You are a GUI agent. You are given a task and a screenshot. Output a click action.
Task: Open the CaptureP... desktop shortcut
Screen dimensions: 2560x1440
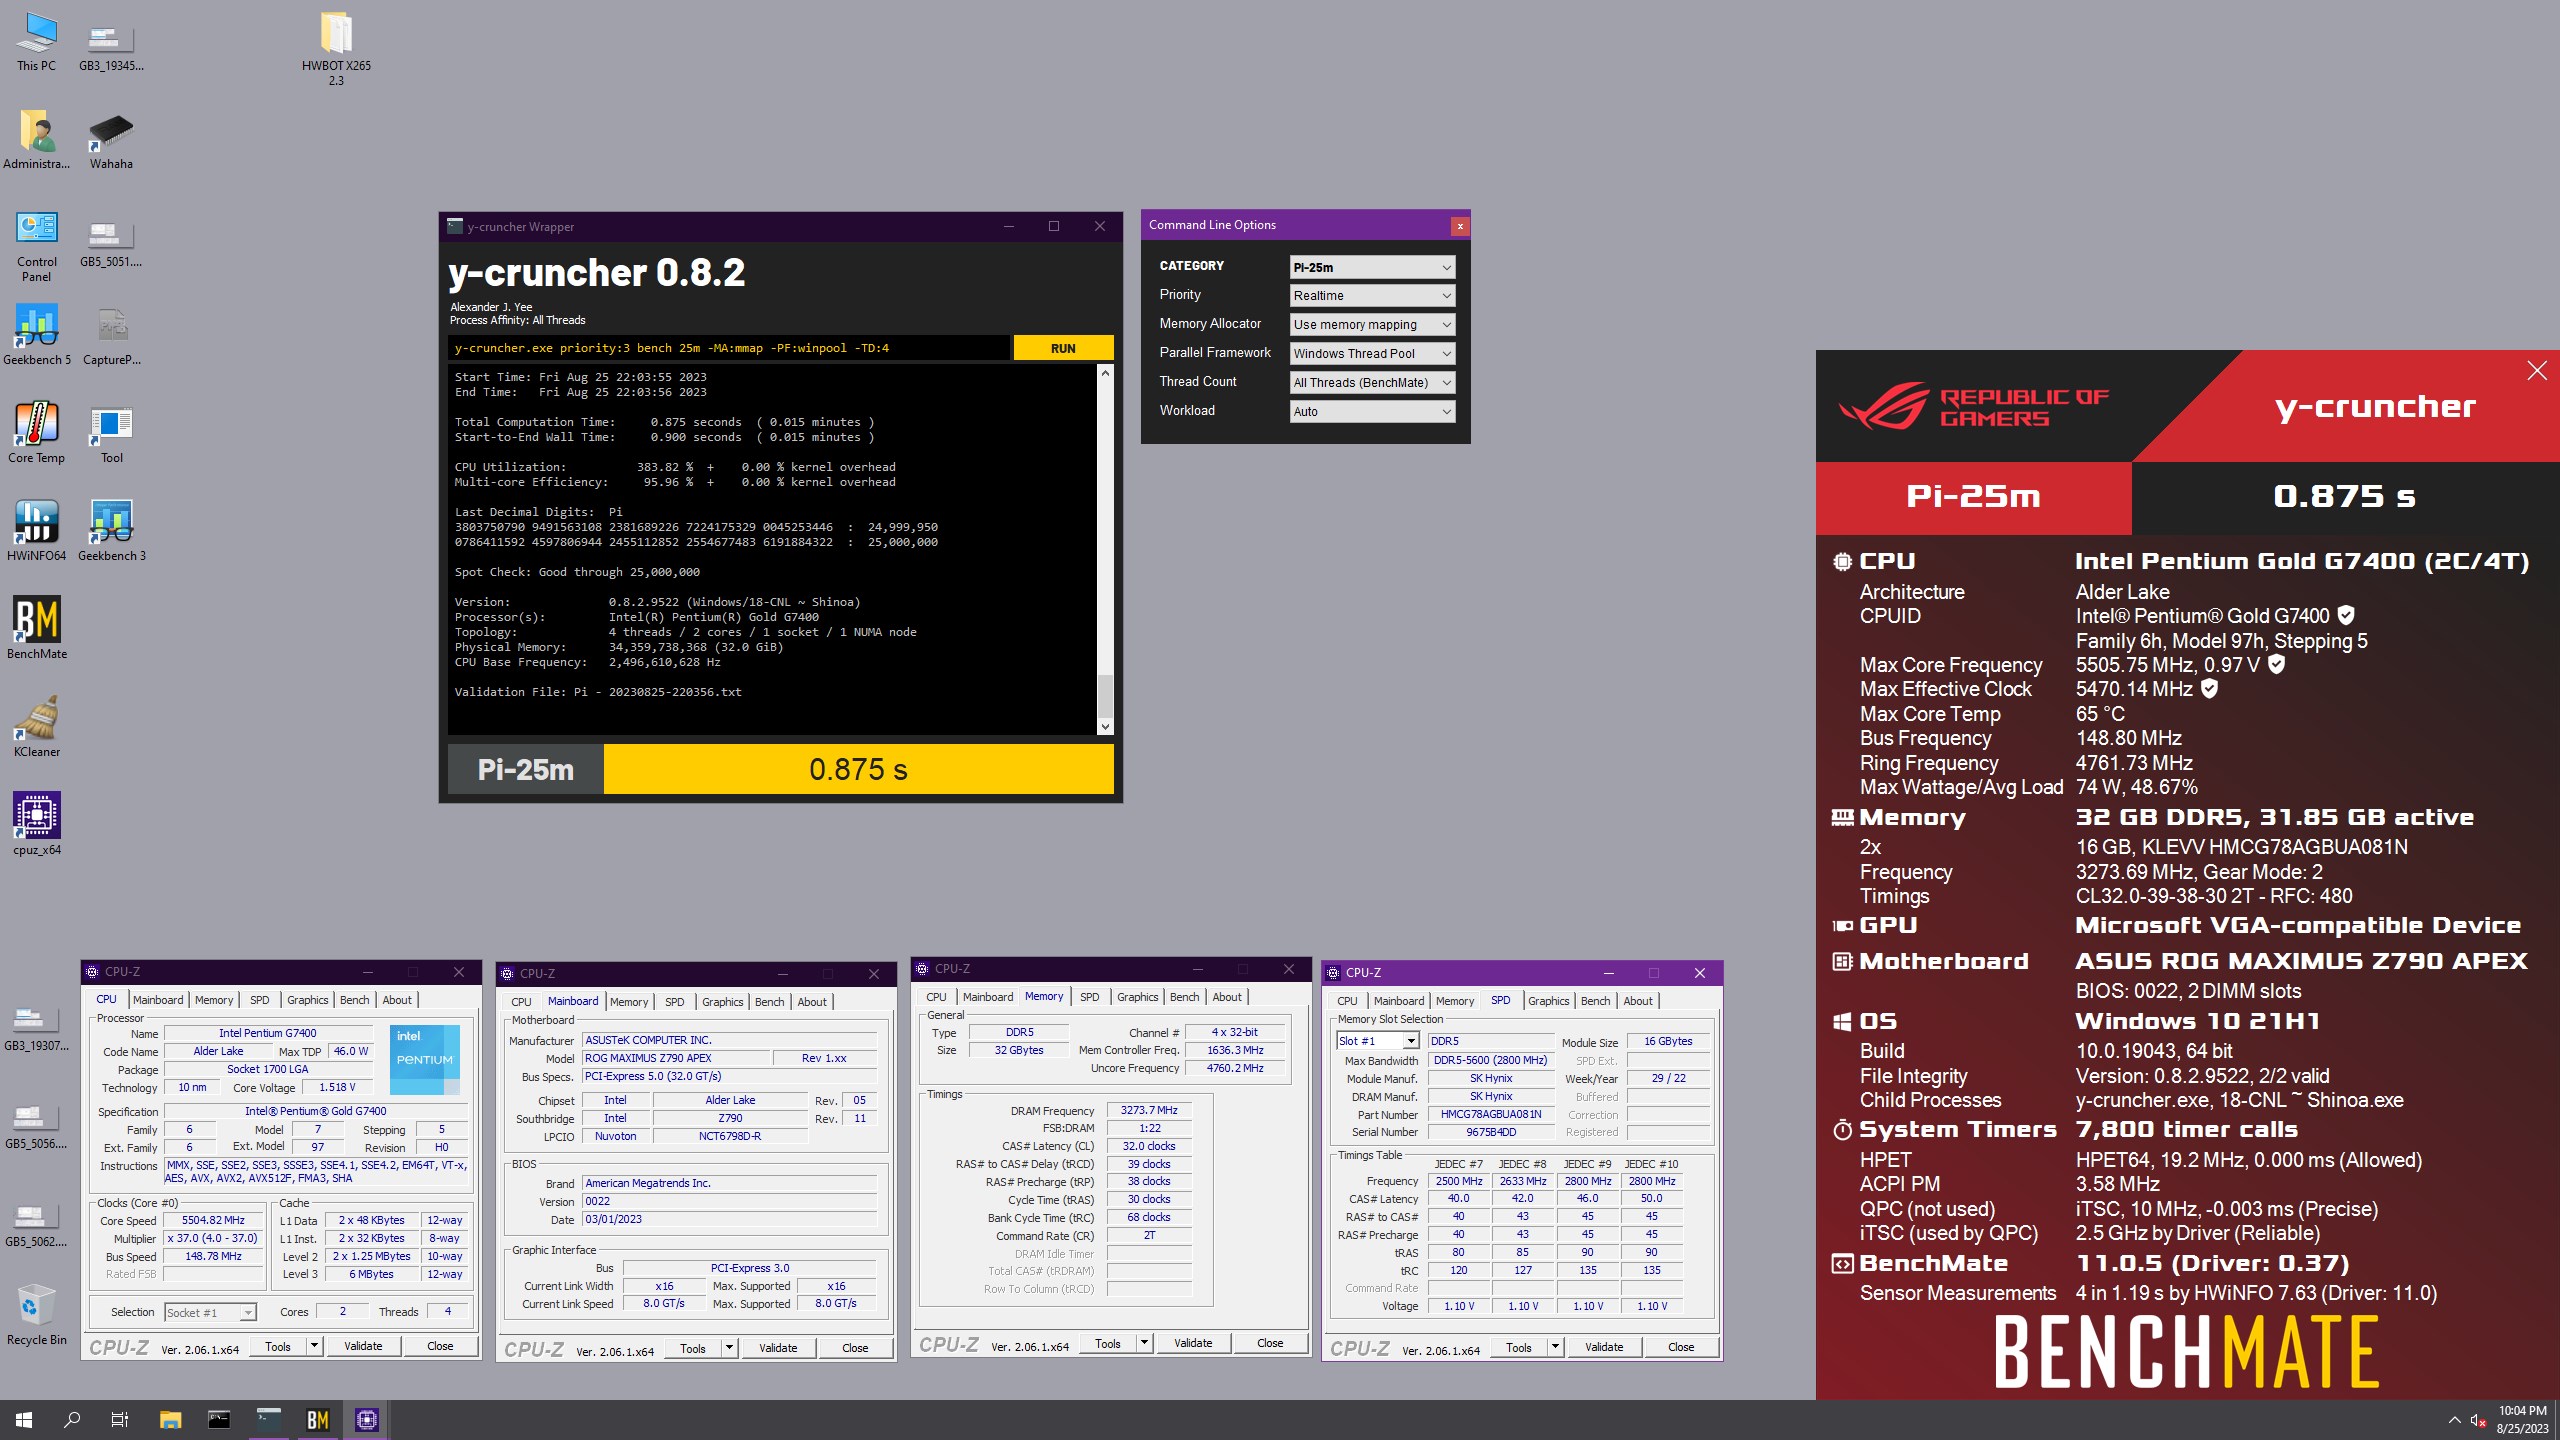click(111, 336)
